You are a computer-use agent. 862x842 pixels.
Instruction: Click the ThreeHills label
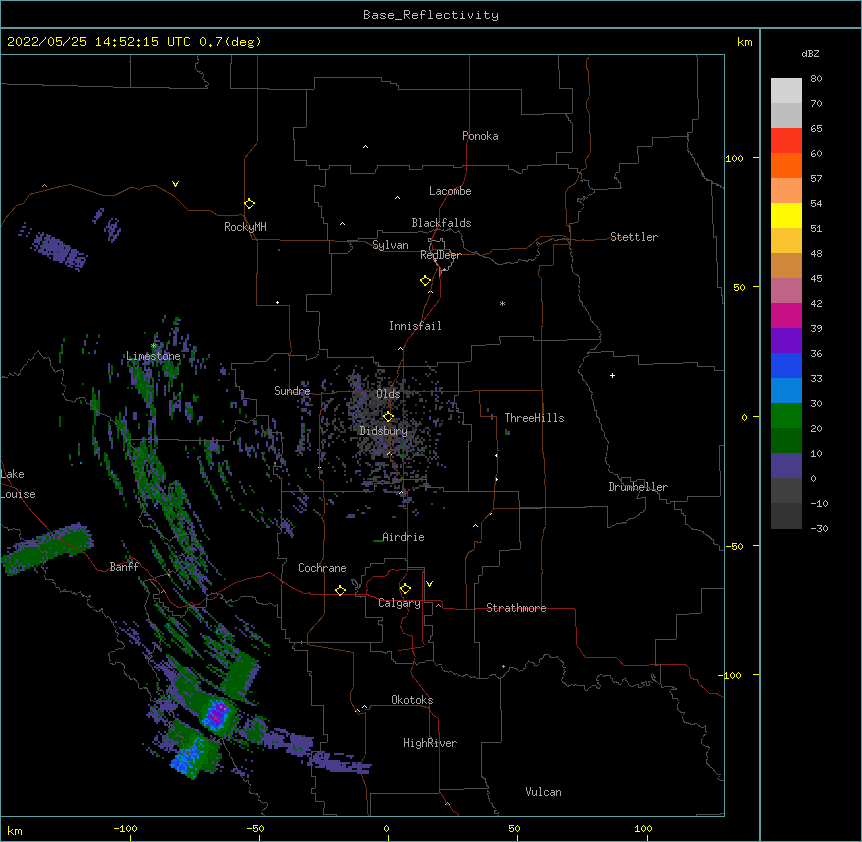pos(534,418)
